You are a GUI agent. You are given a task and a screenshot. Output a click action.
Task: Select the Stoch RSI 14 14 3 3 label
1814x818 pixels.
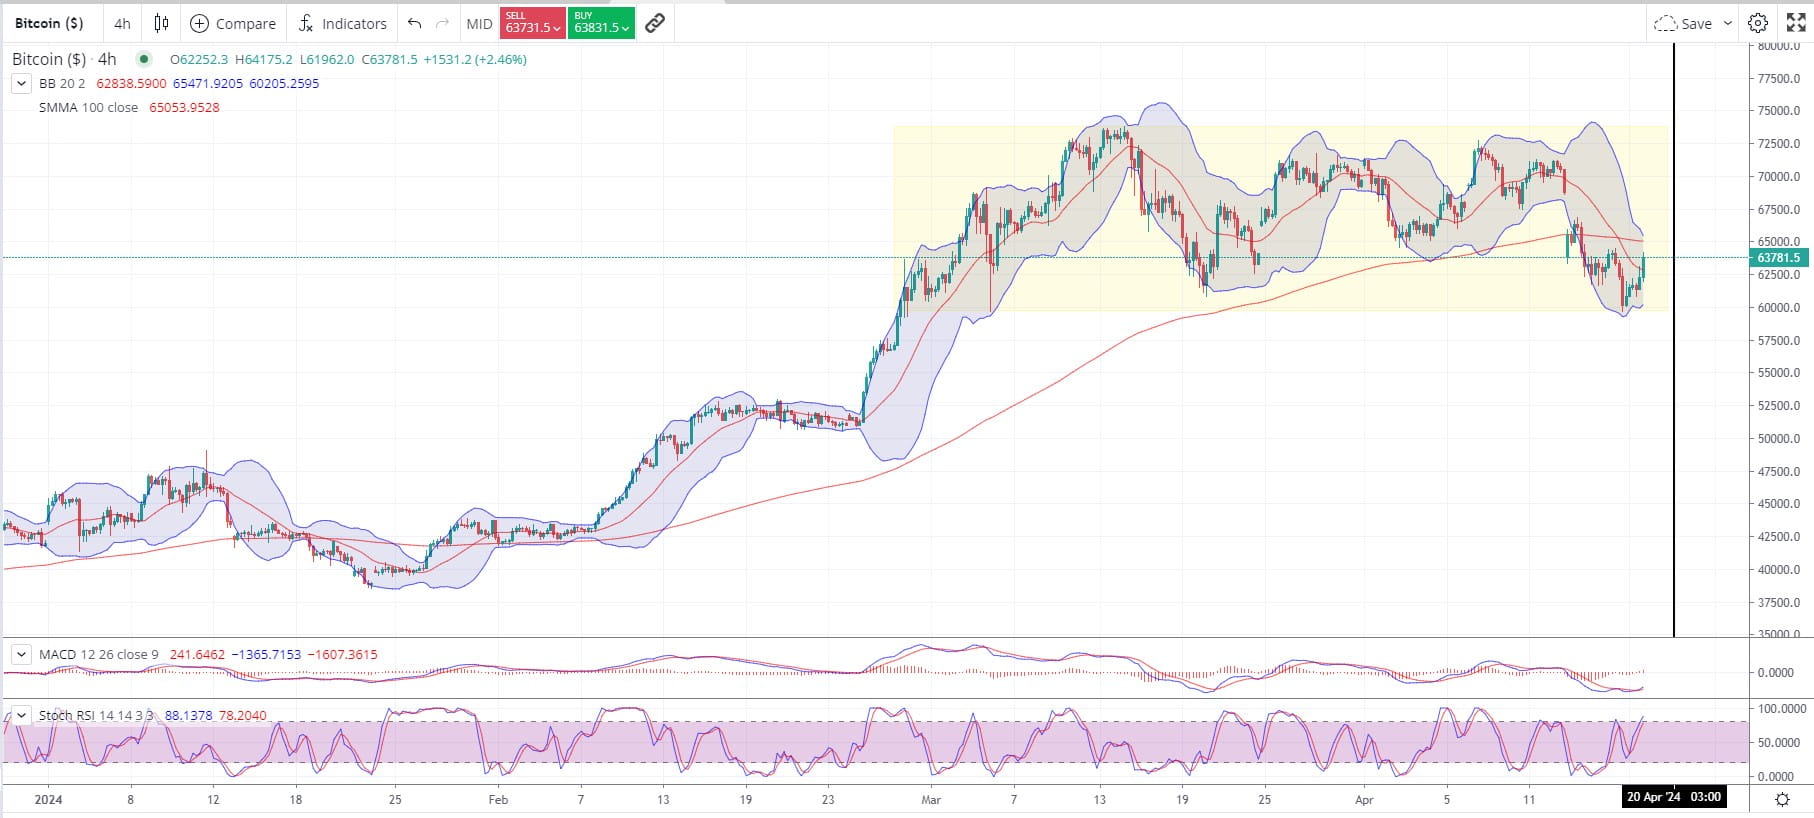pos(96,716)
